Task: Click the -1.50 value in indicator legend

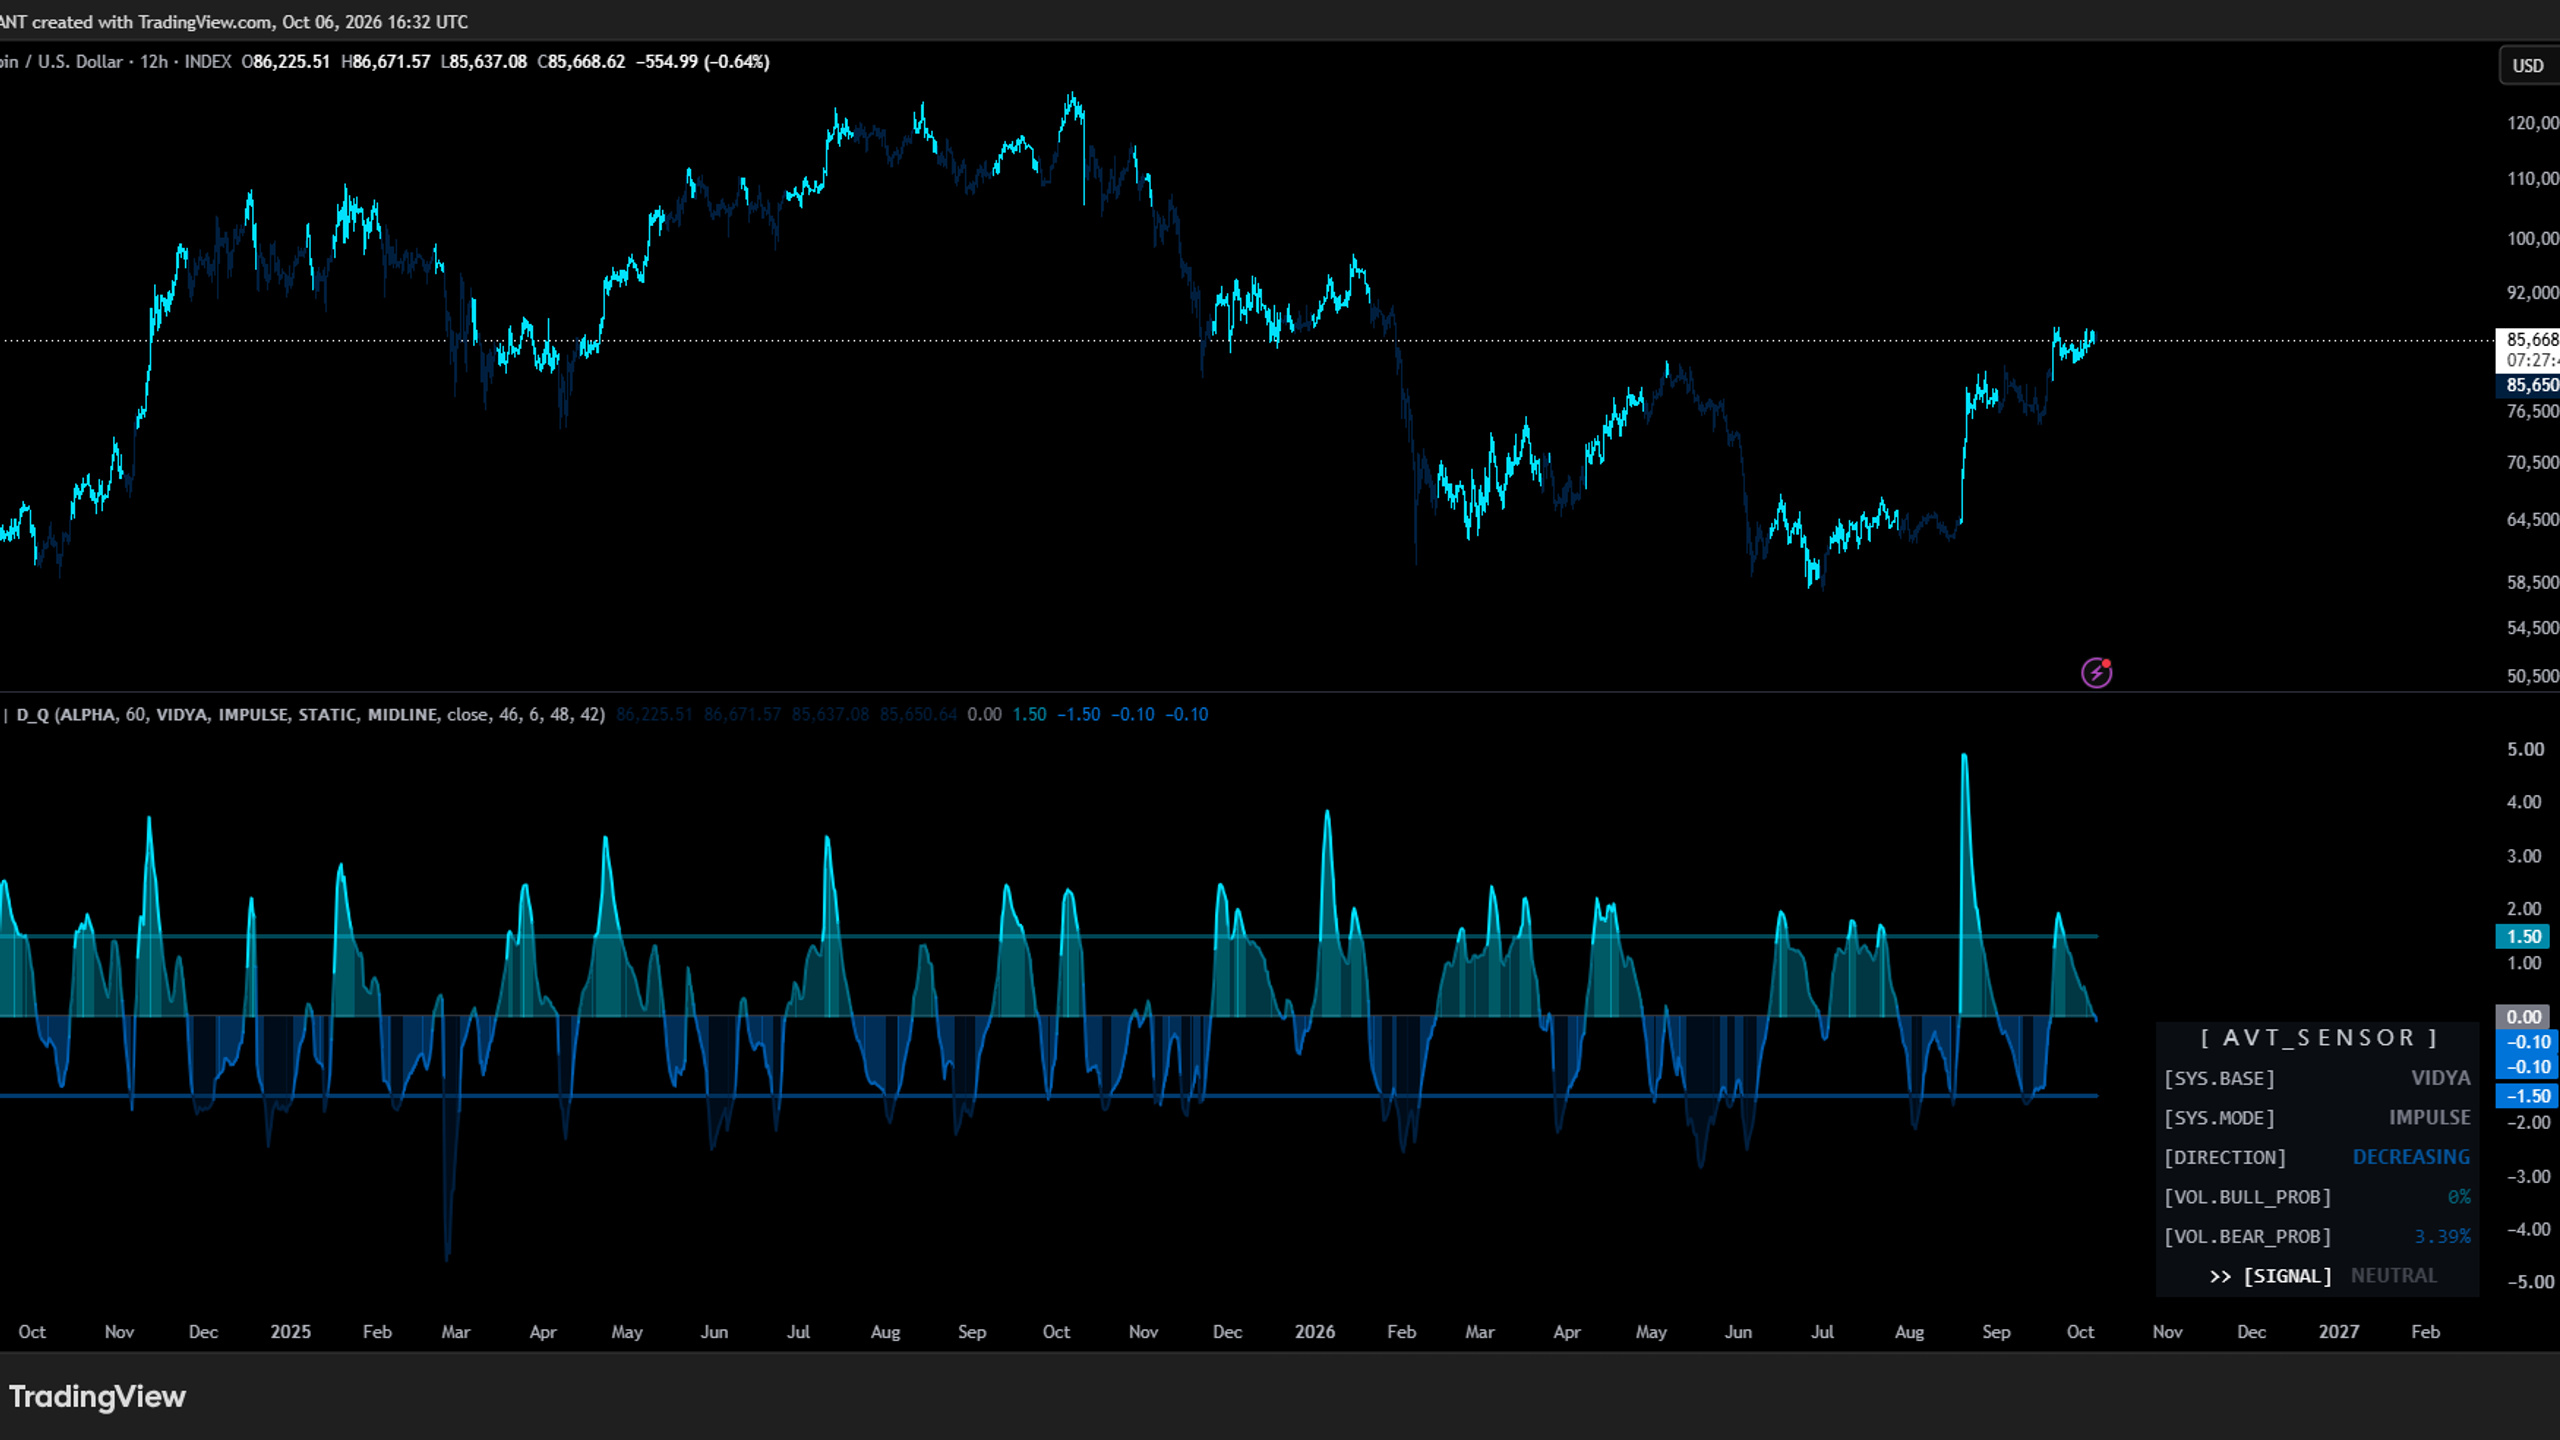Action: tap(1079, 714)
